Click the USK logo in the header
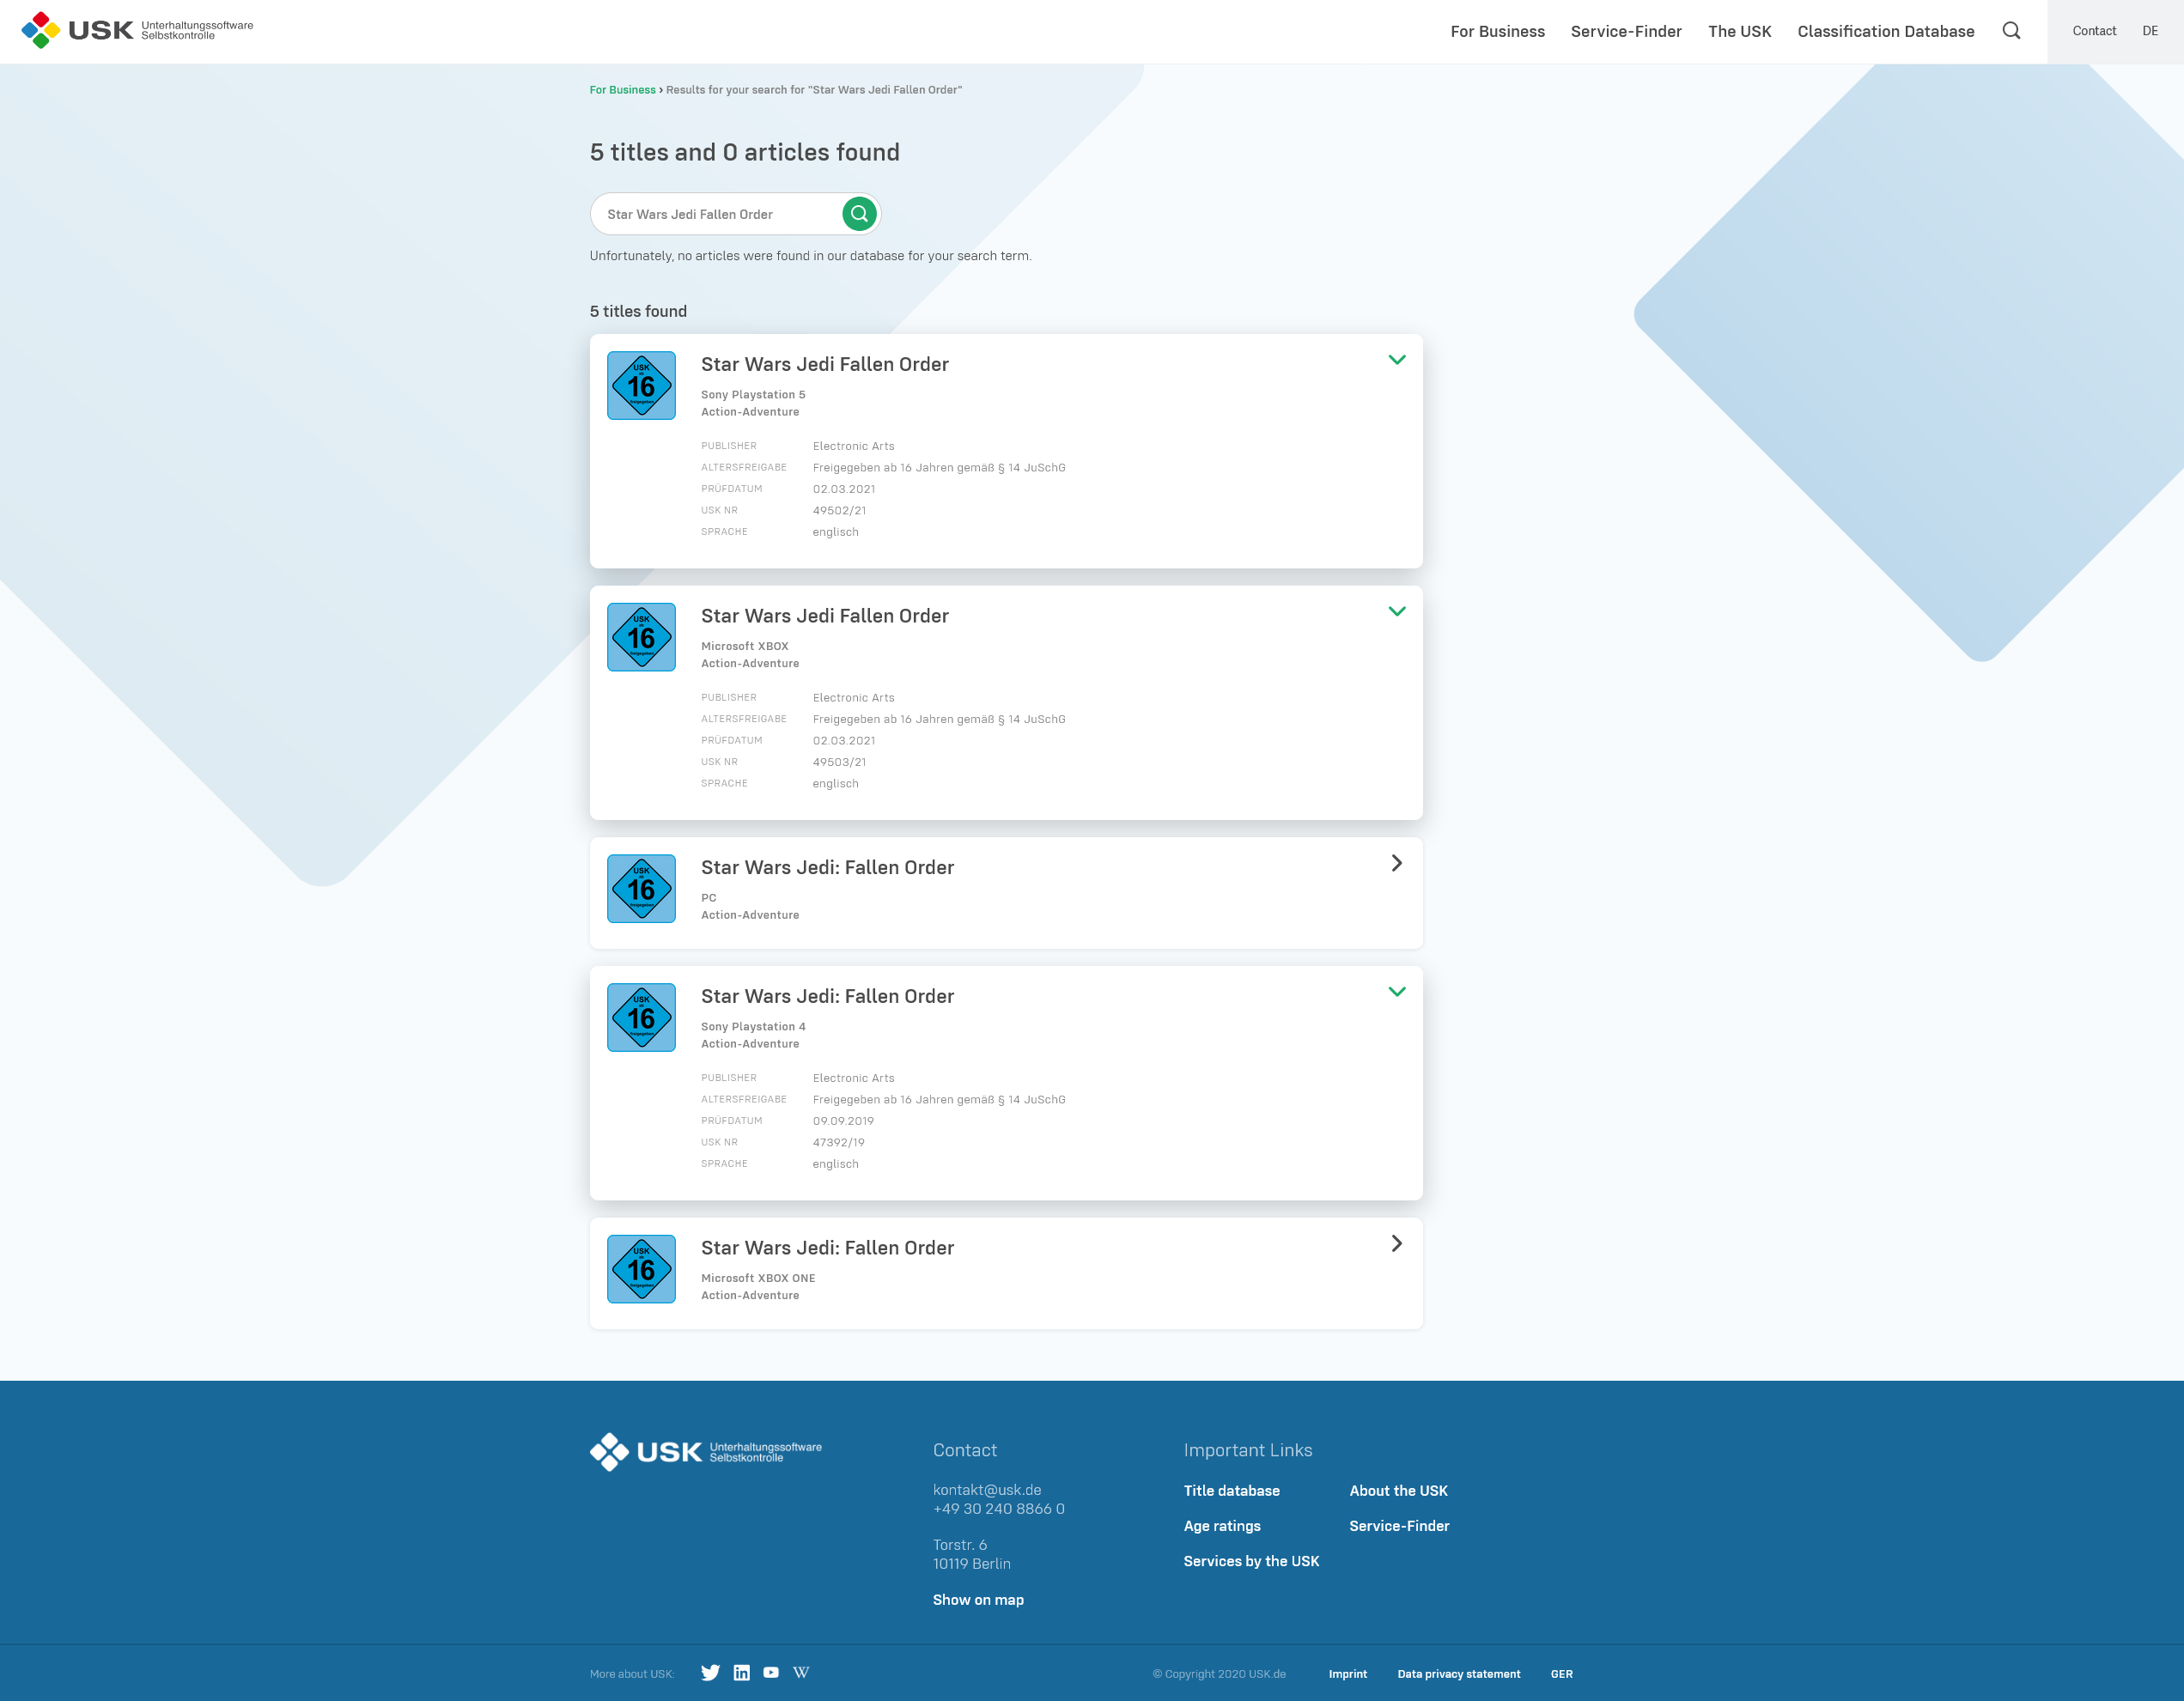2184x1701 pixels. tap(137, 30)
